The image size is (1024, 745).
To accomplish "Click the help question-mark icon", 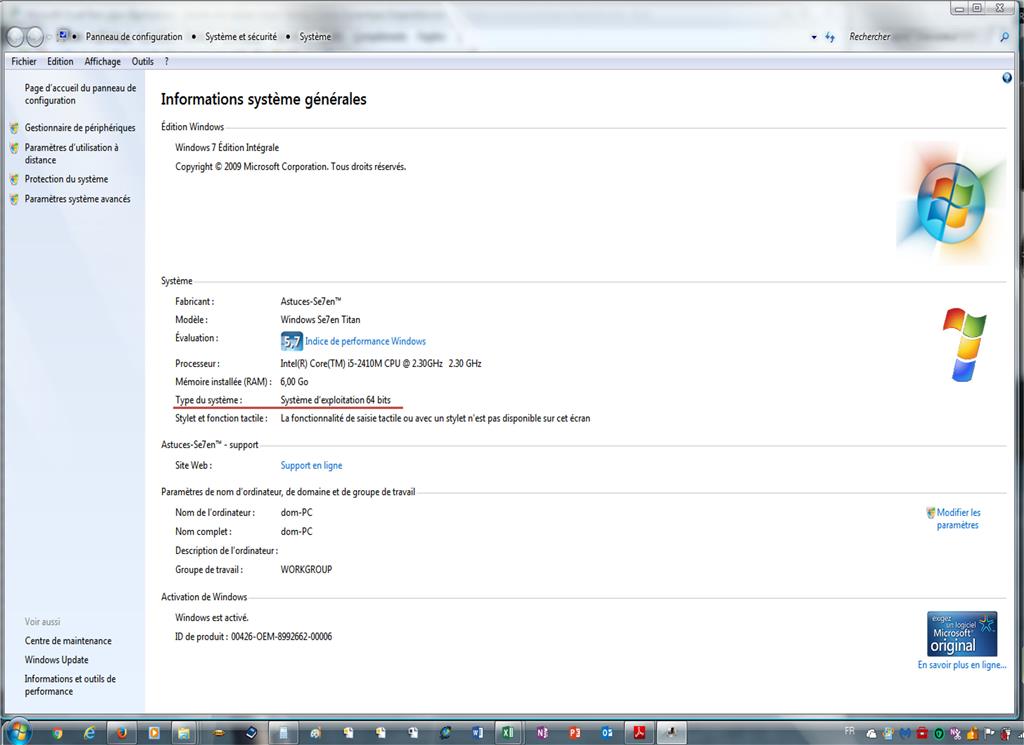I will point(1006,78).
